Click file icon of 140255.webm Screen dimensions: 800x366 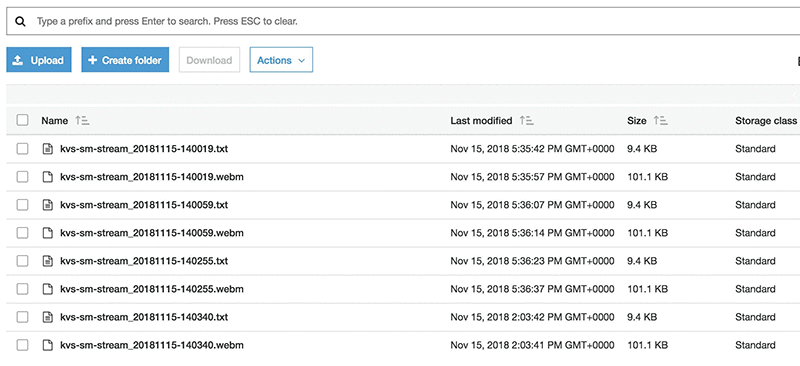tap(47, 289)
